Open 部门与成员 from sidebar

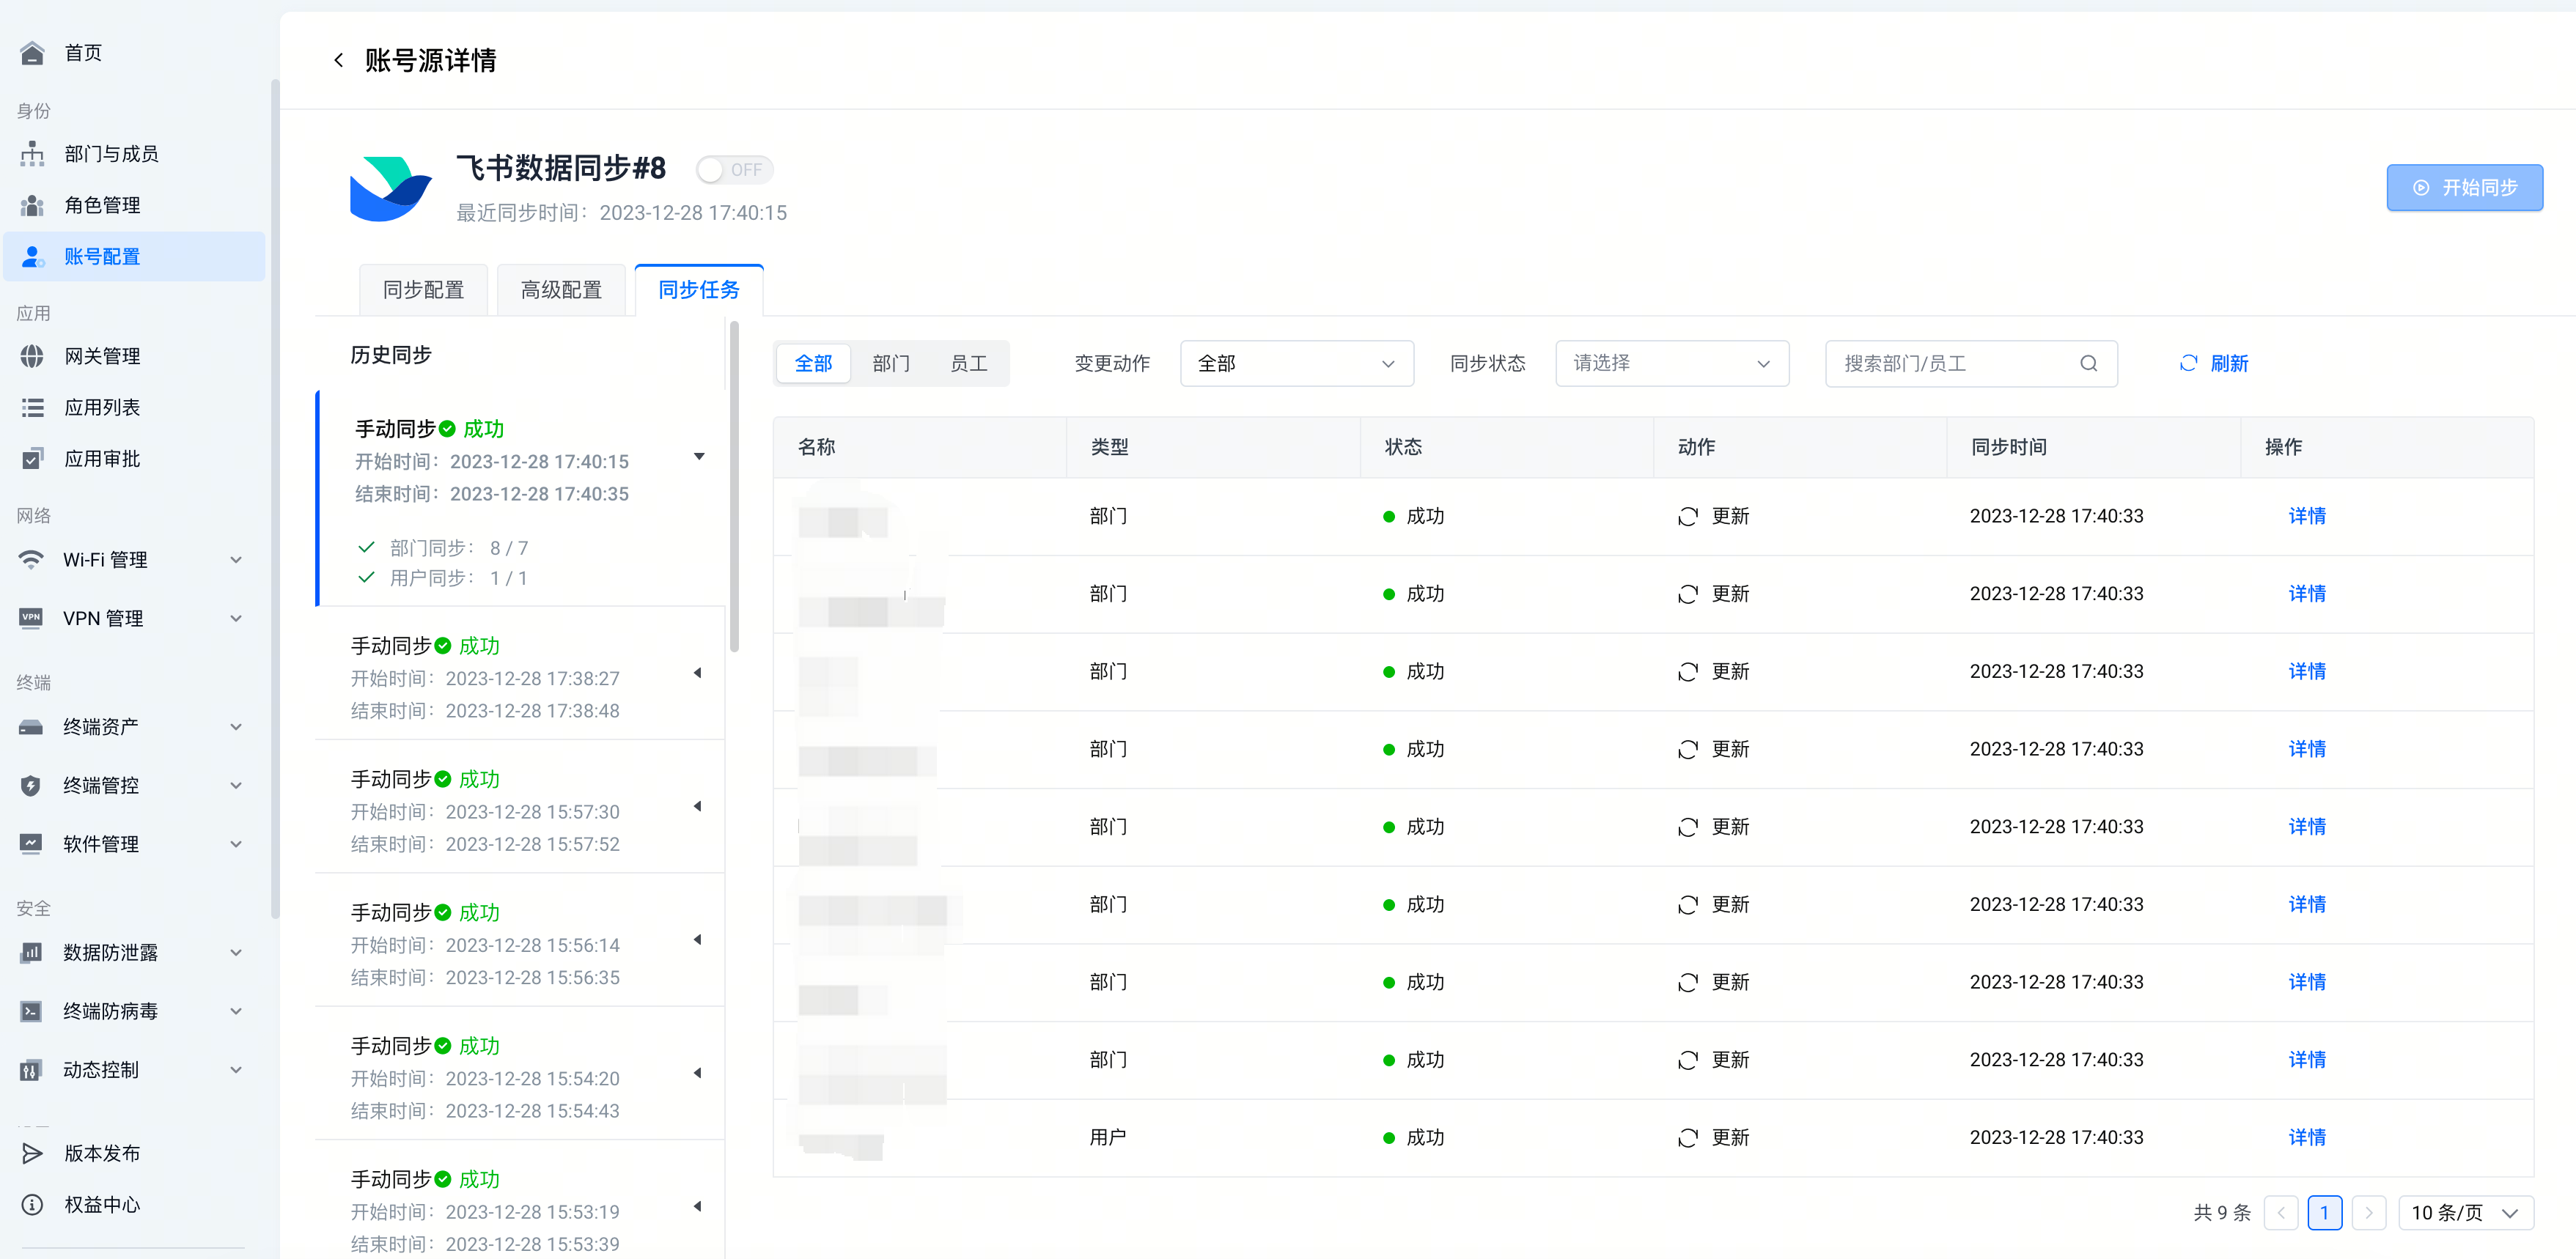111,154
